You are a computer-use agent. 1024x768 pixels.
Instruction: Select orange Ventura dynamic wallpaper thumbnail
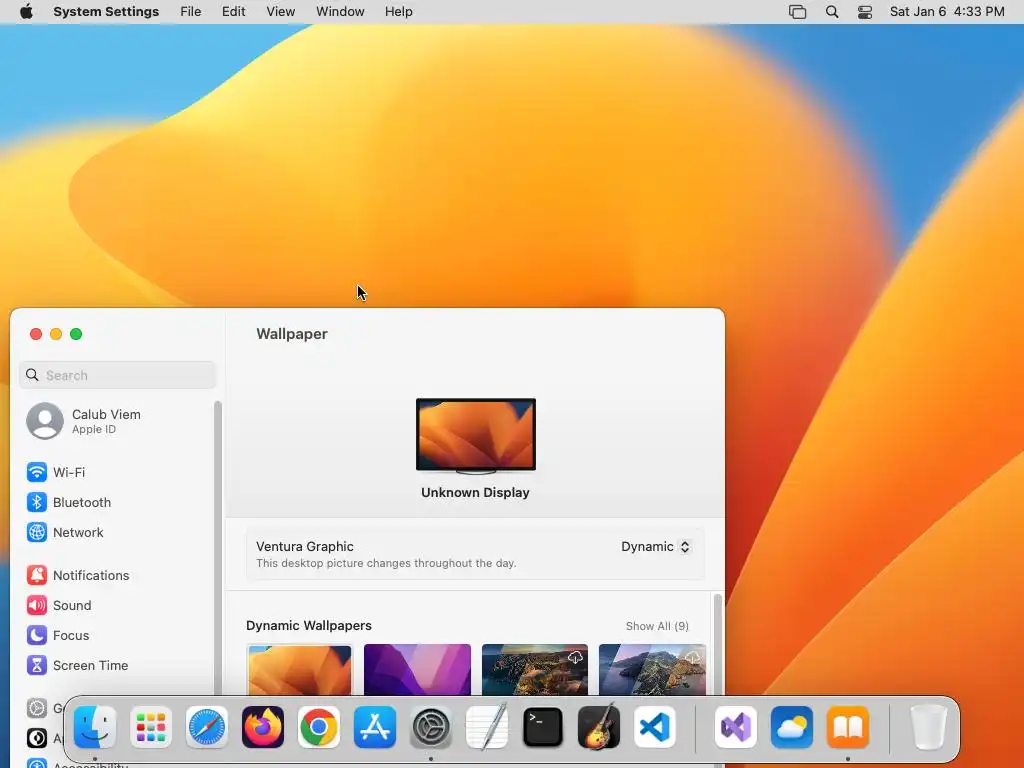tap(300, 669)
